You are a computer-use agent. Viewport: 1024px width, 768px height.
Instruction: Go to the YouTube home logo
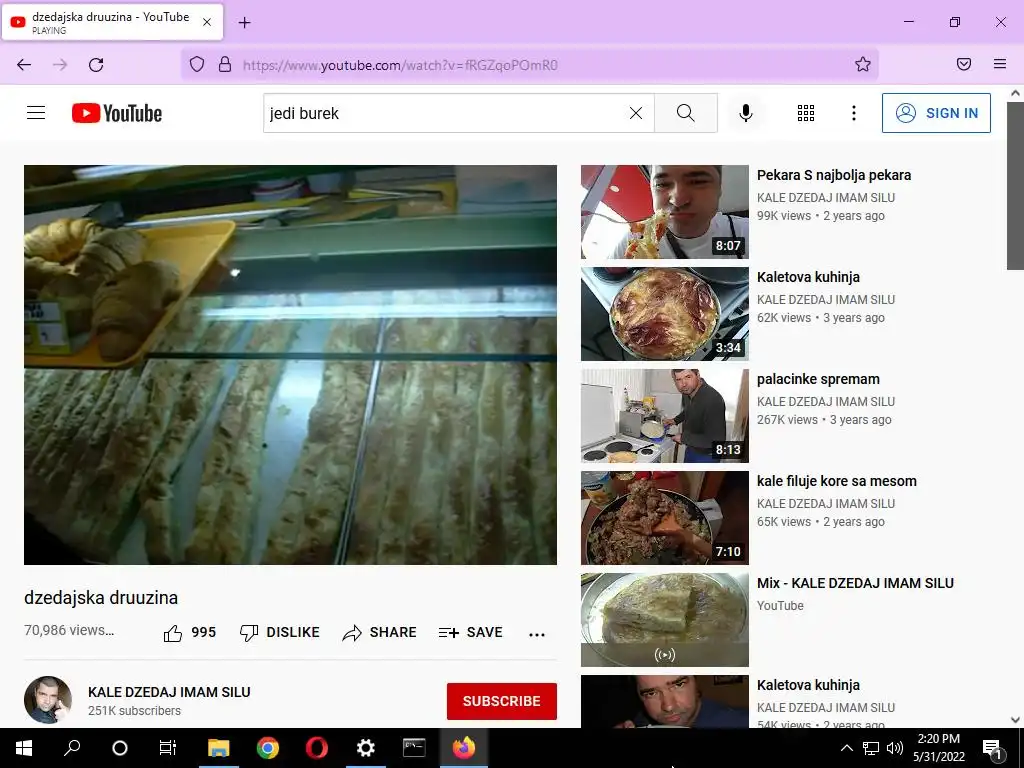point(117,113)
